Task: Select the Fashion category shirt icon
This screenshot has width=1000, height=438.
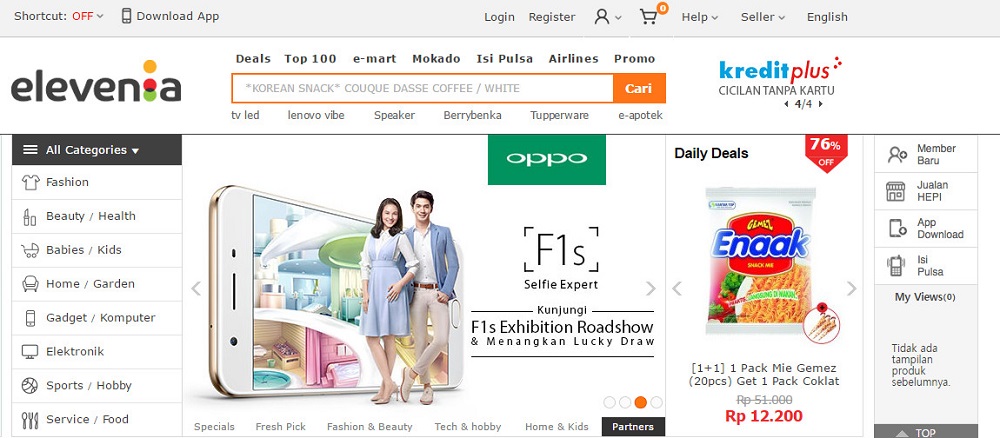Action: tap(29, 182)
